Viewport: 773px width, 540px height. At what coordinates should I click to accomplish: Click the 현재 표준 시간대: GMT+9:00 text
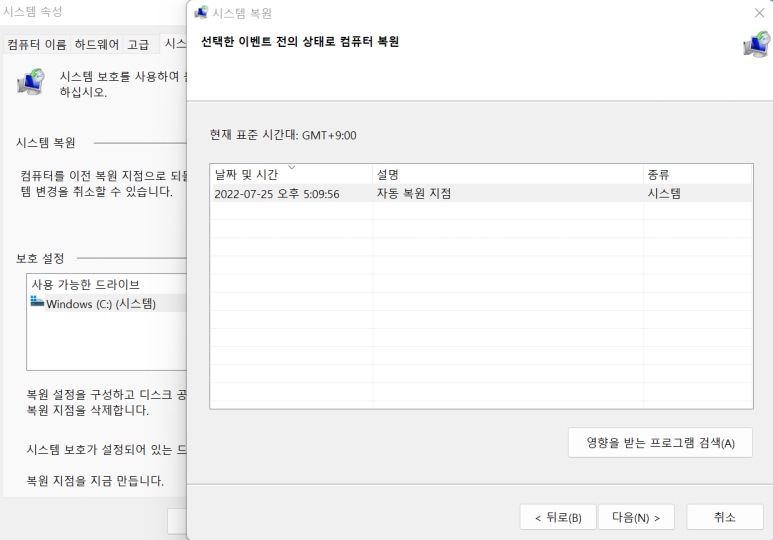click(283, 135)
